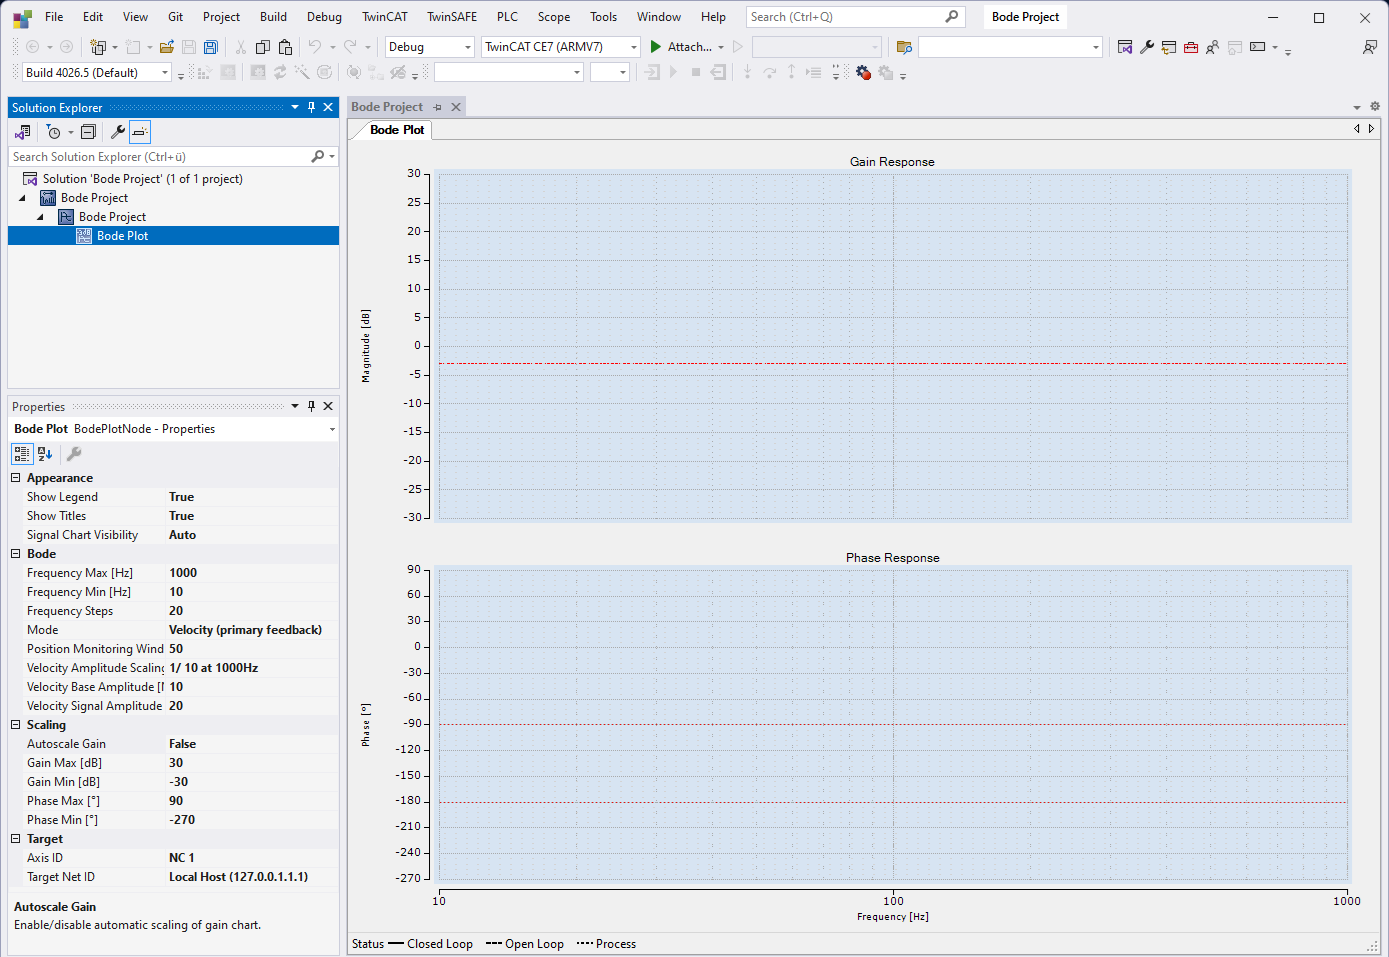Click the Paste clipboard icon
The height and width of the screenshot is (957, 1389).
click(285, 47)
